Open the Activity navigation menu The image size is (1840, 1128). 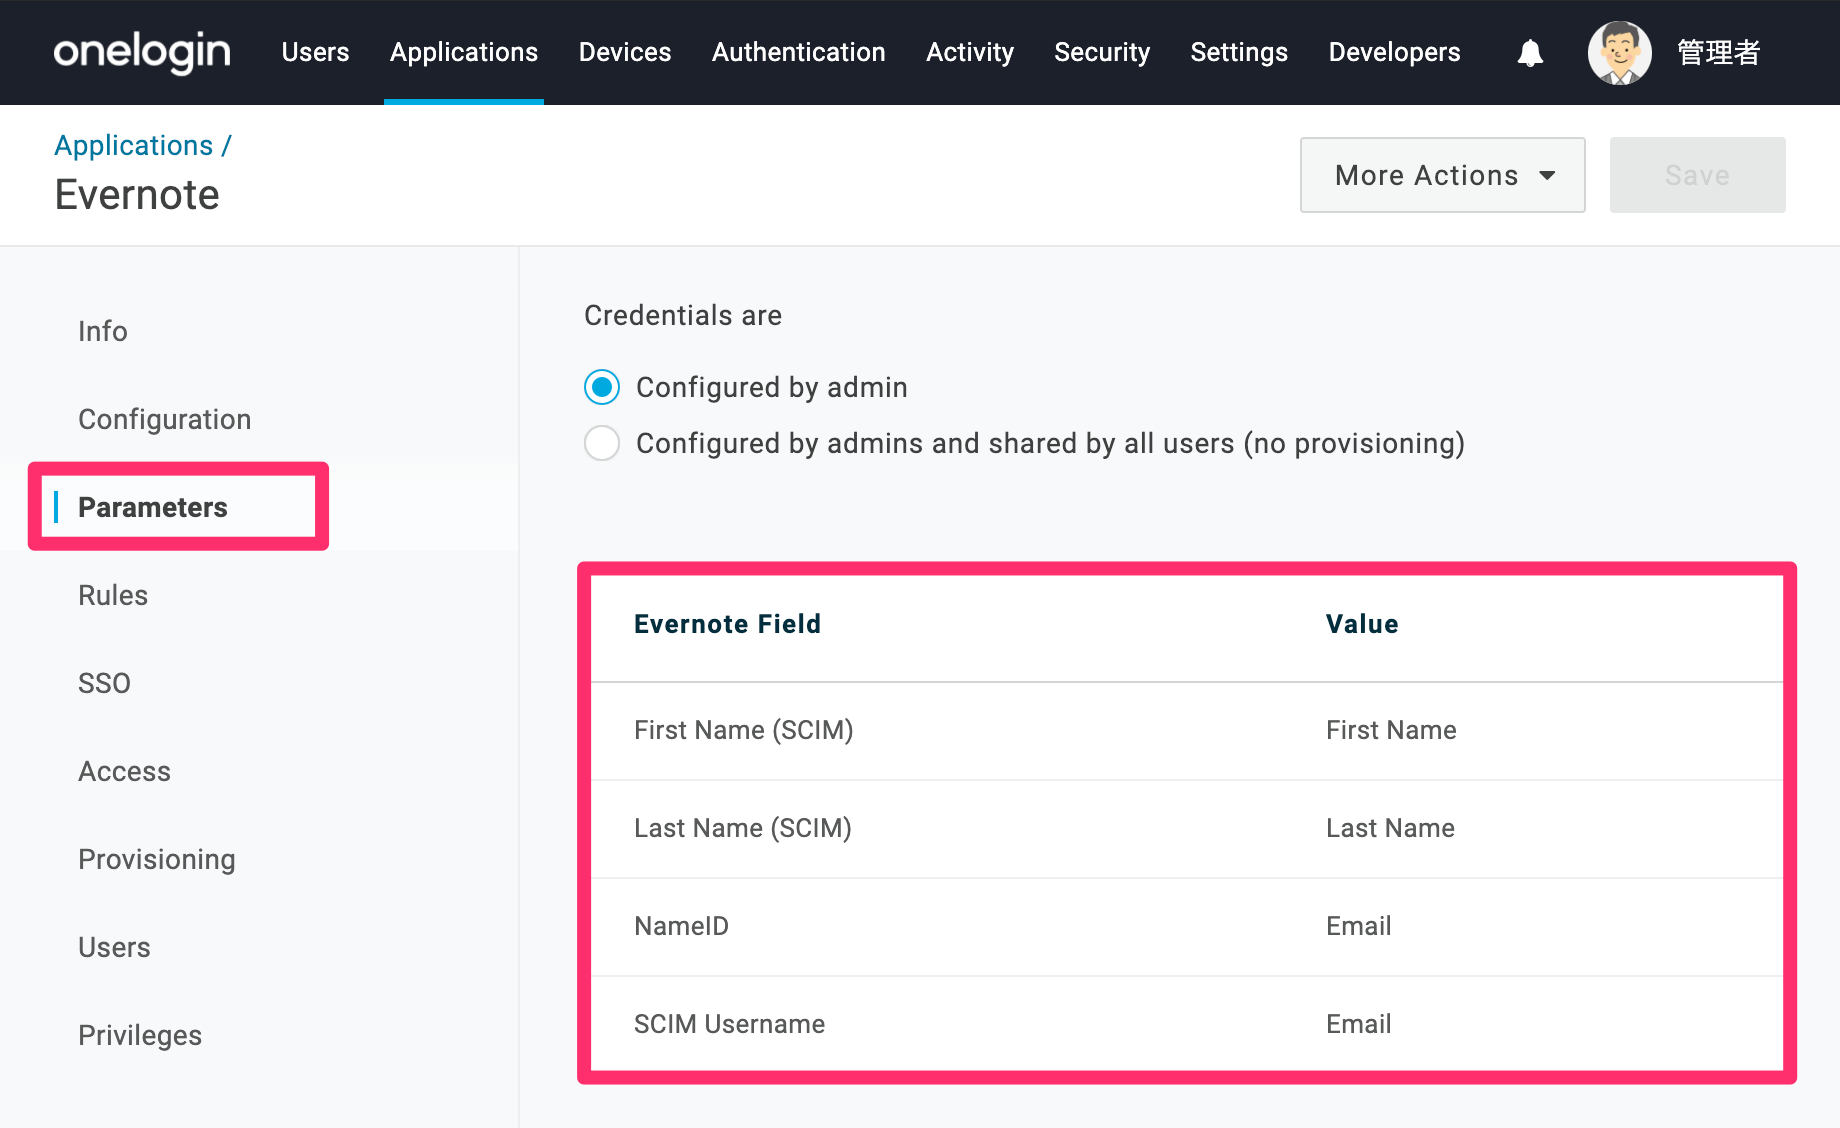coord(970,52)
